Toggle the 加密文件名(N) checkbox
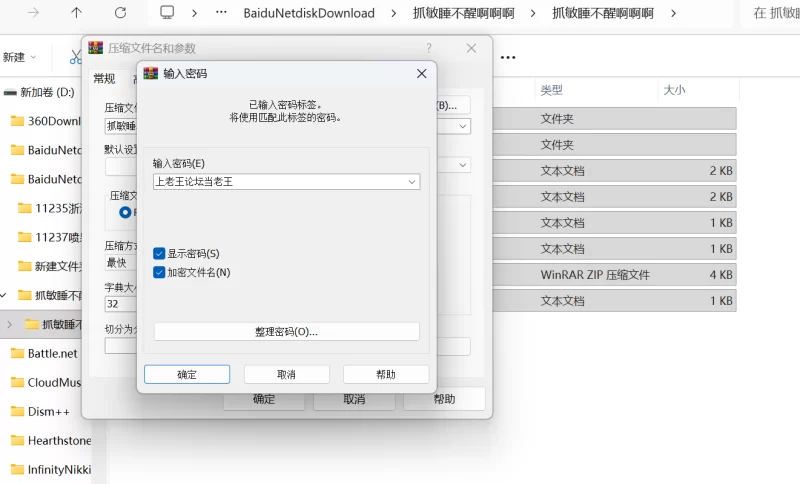The width and height of the screenshot is (800, 484). click(x=159, y=272)
